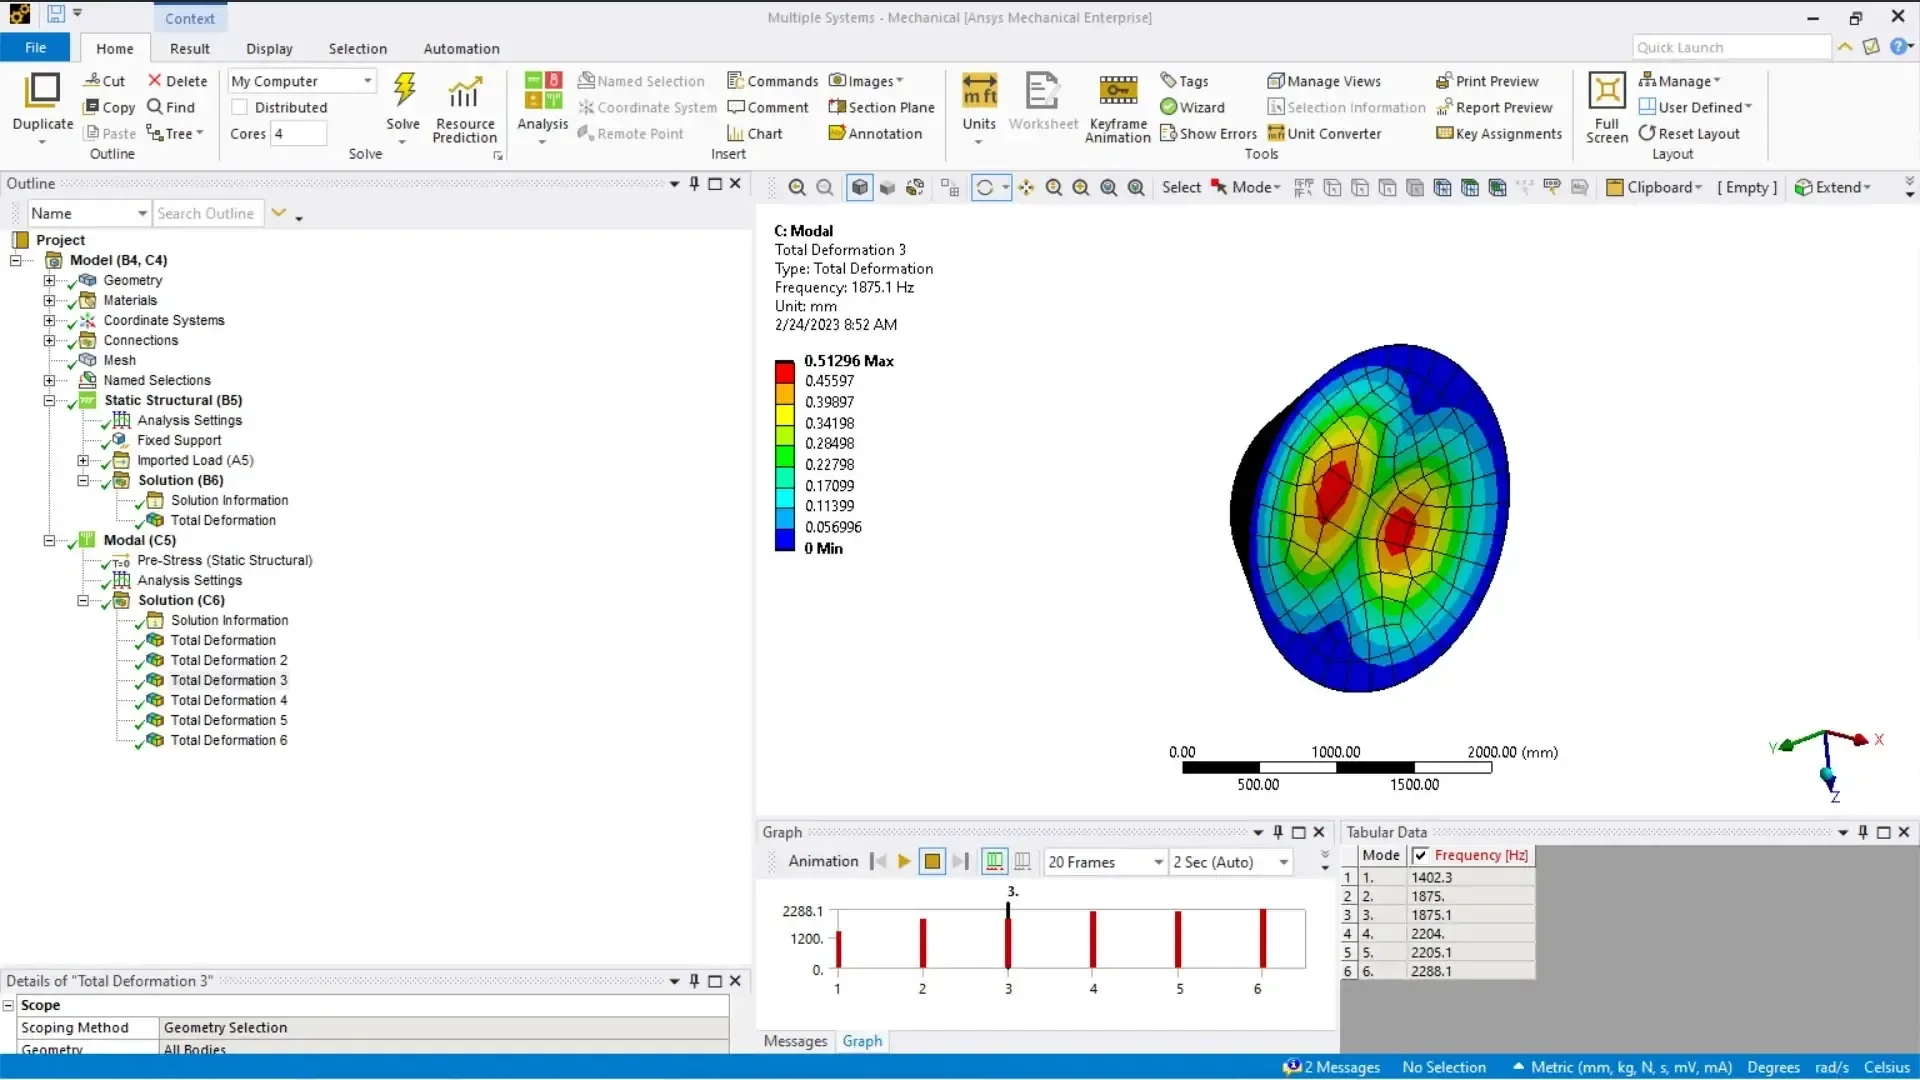
Task: Select the Rotate view tool
Action: [985, 188]
